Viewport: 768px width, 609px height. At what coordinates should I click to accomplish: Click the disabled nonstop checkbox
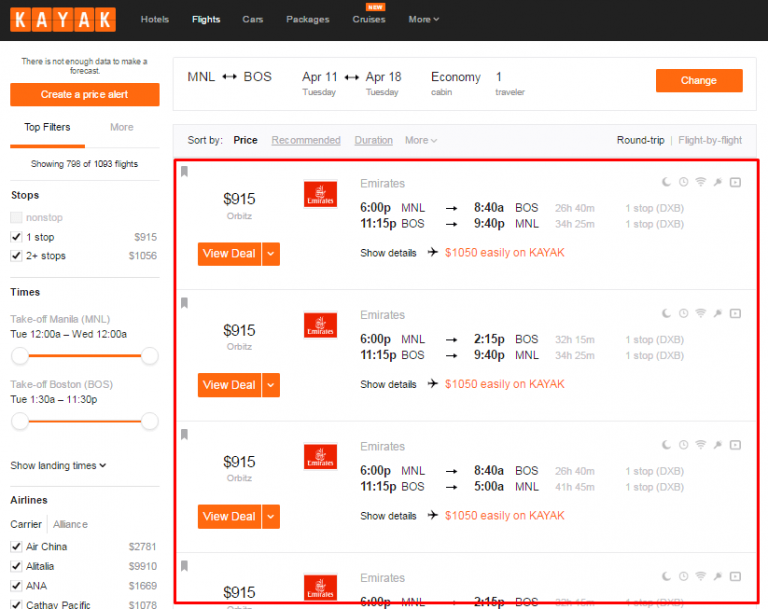[16, 217]
